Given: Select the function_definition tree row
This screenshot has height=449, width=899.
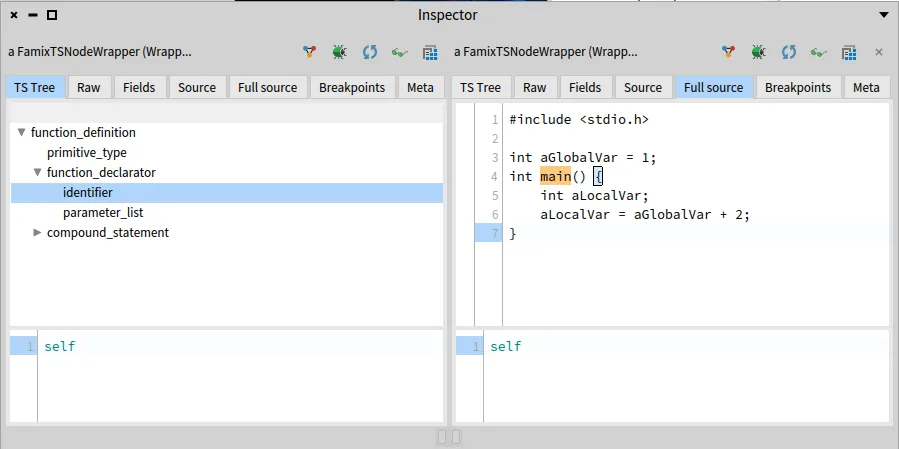Looking at the screenshot, I should tap(227, 132).
